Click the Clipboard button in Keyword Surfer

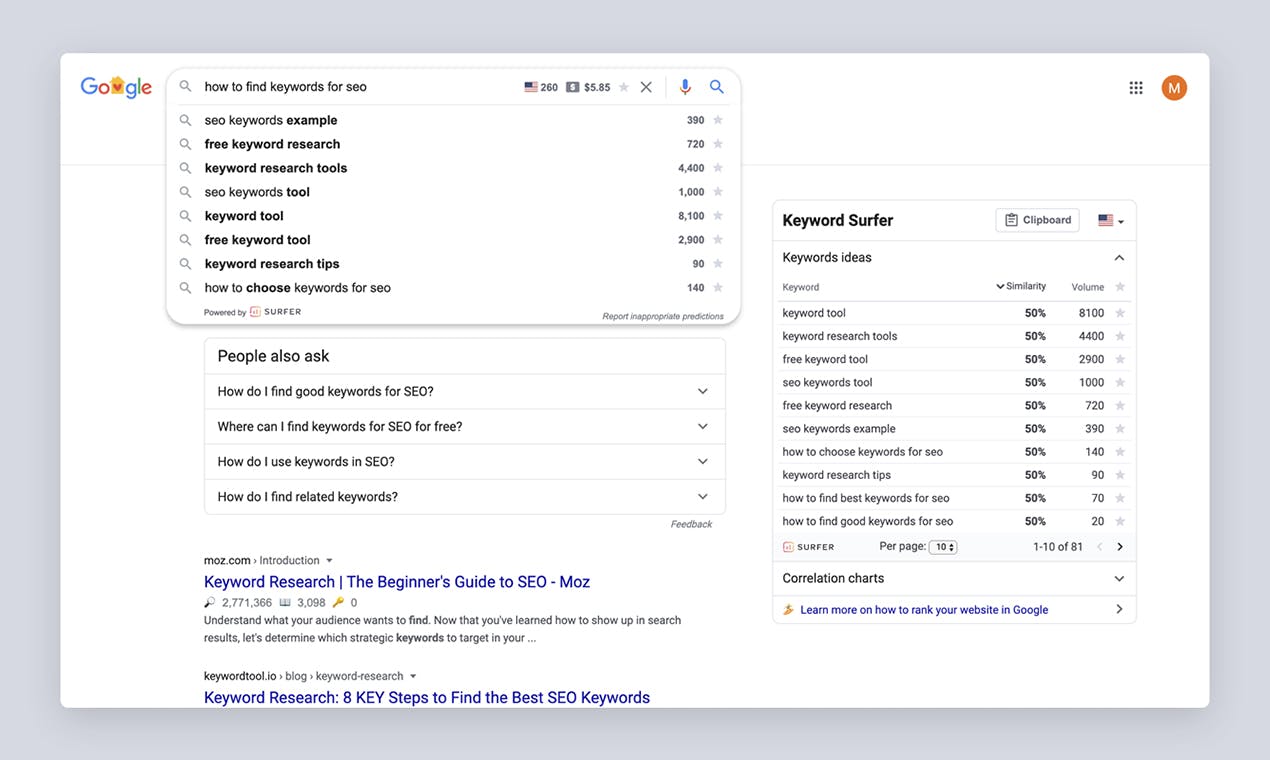click(x=1037, y=220)
